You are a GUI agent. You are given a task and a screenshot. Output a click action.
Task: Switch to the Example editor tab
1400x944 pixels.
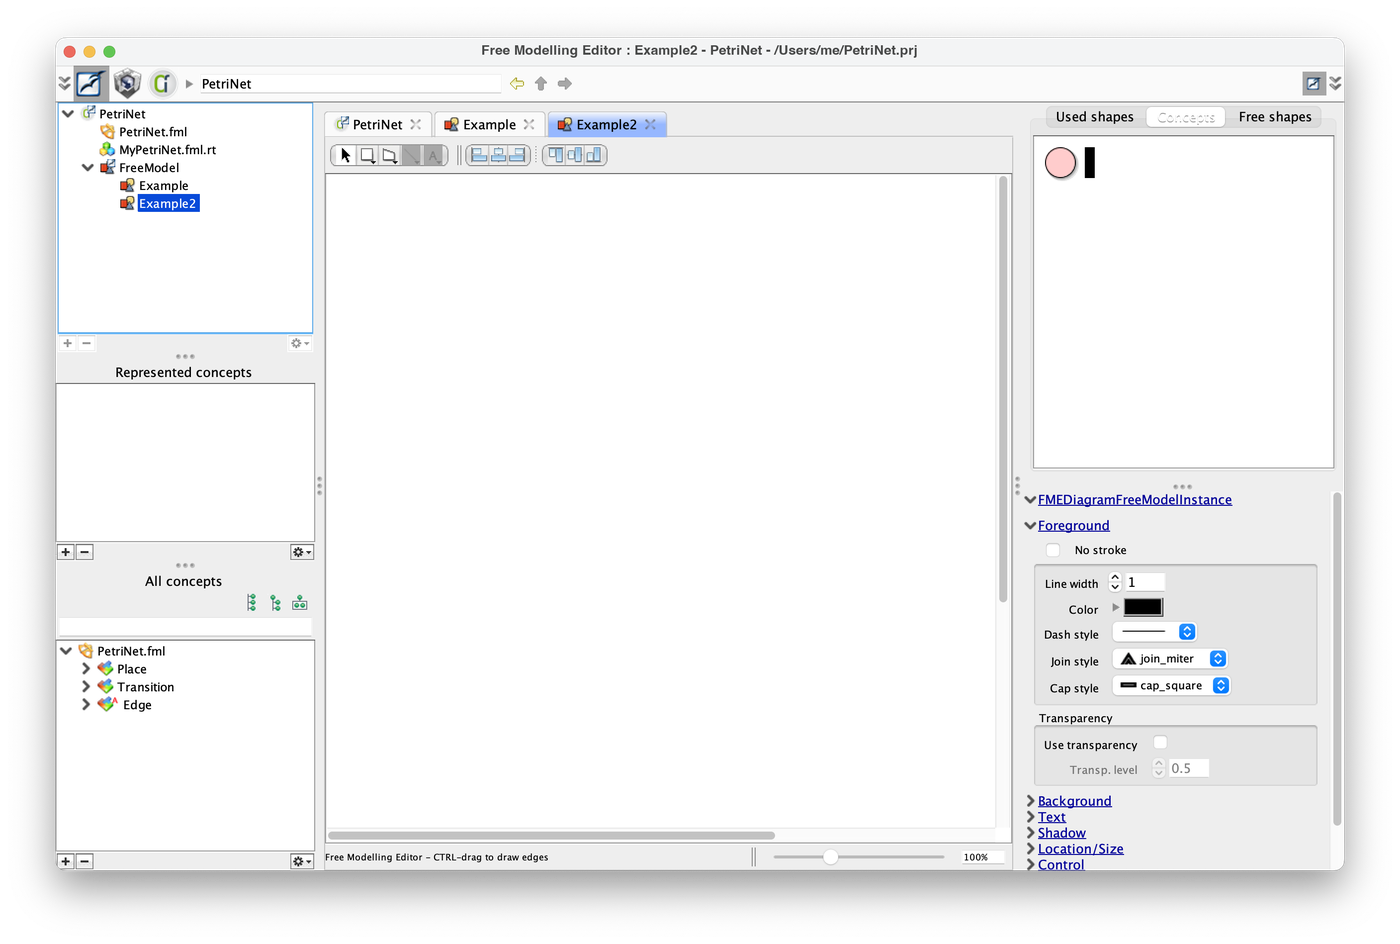490,124
